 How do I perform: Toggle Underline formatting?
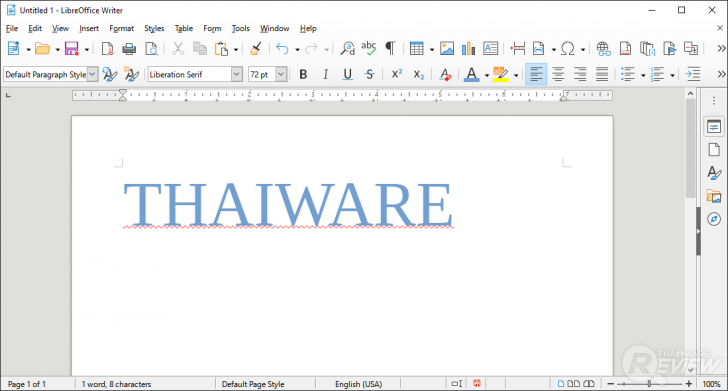pos(347,74)
